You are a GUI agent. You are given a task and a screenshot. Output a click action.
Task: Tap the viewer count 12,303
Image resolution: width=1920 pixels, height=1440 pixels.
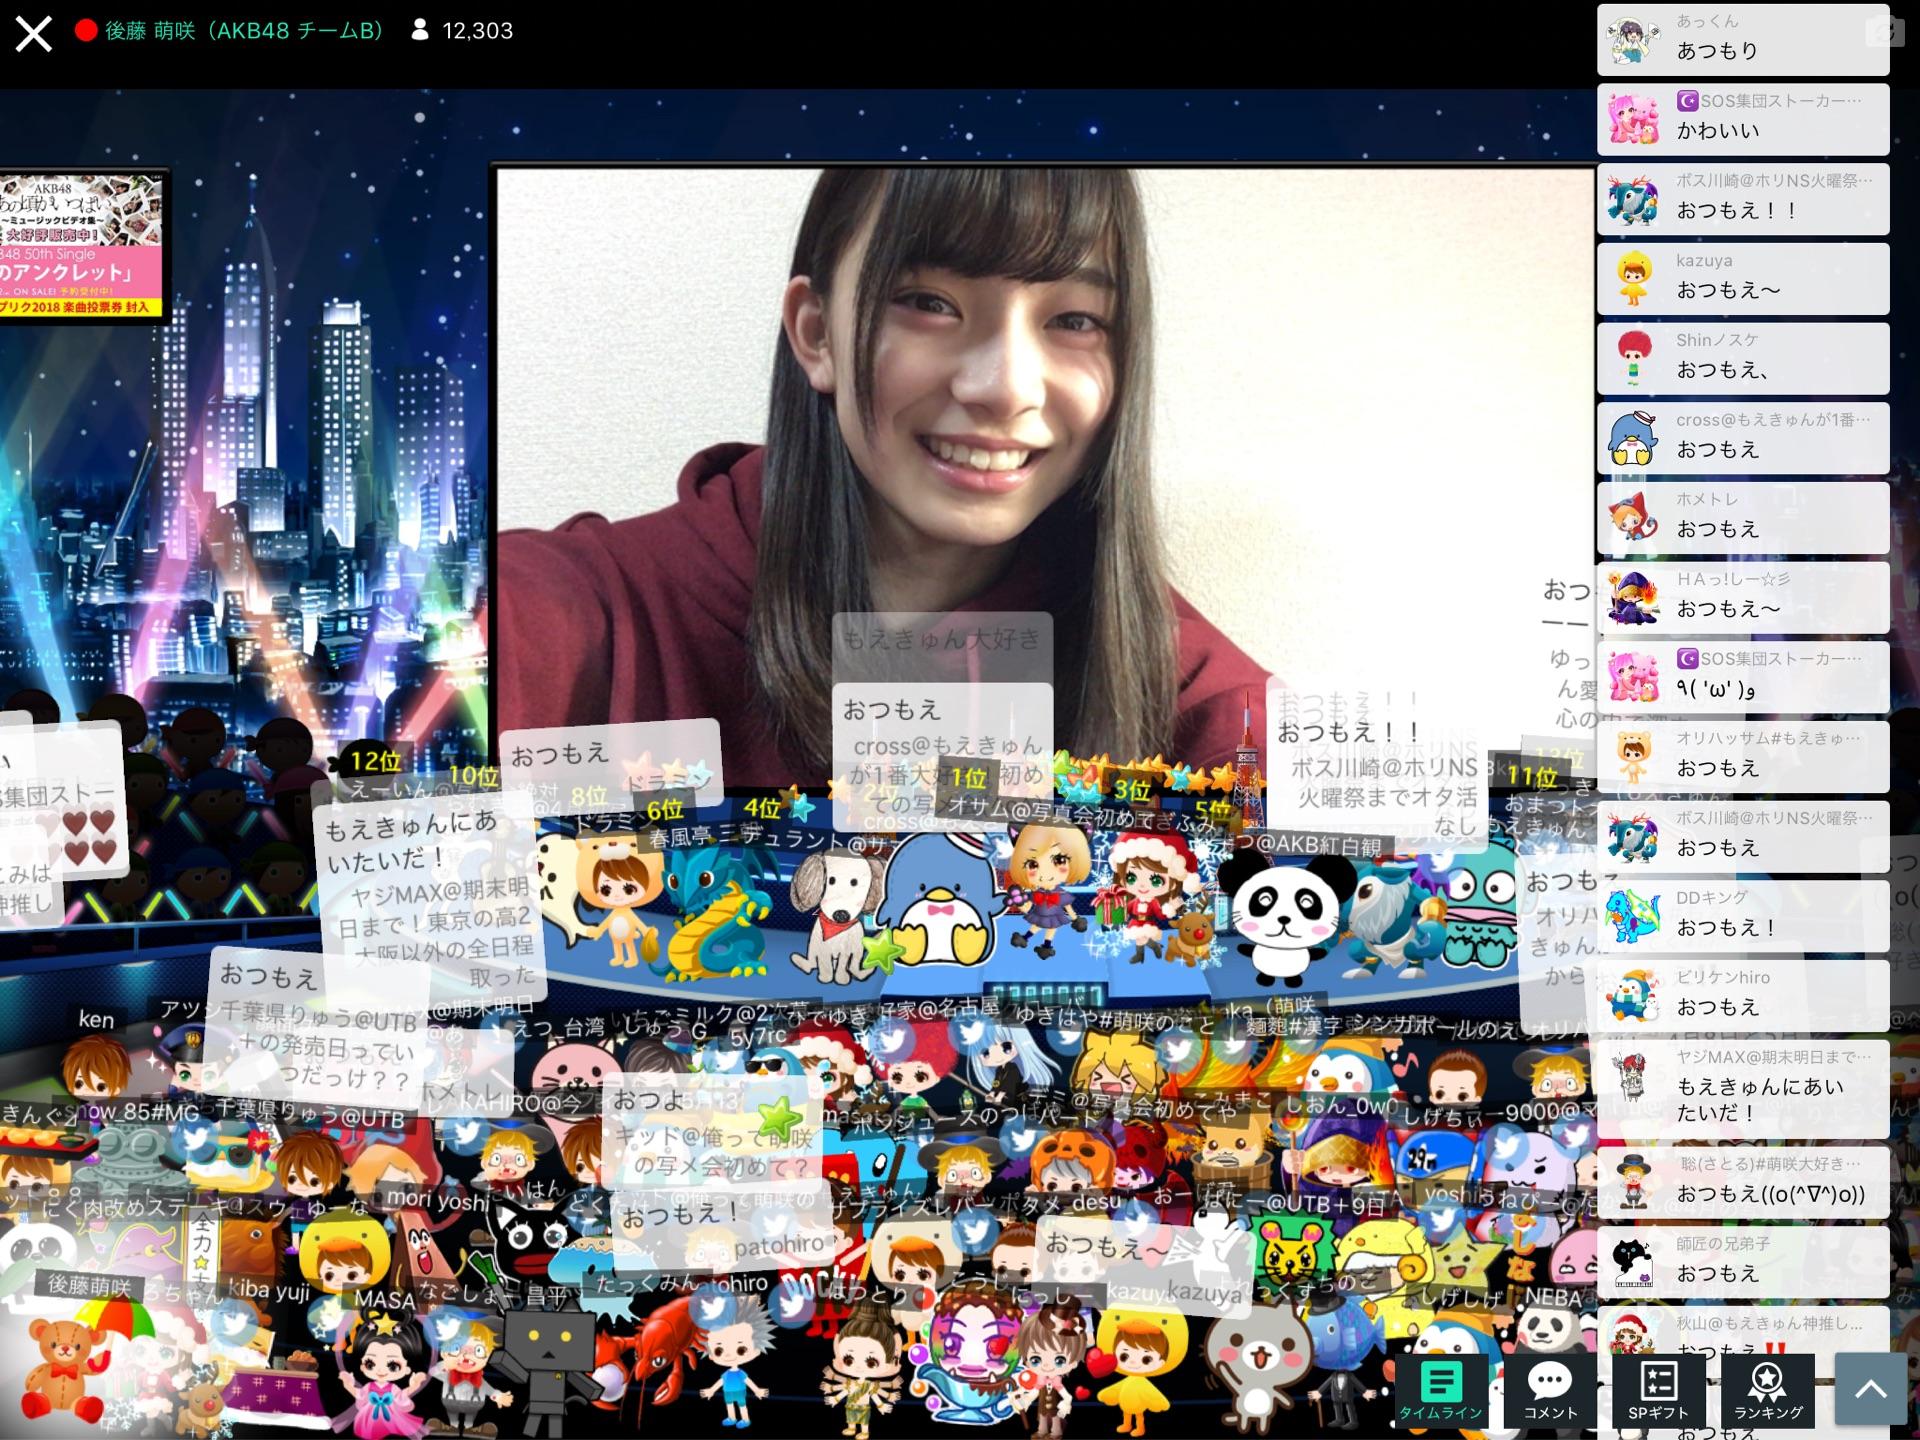point(477,31)
